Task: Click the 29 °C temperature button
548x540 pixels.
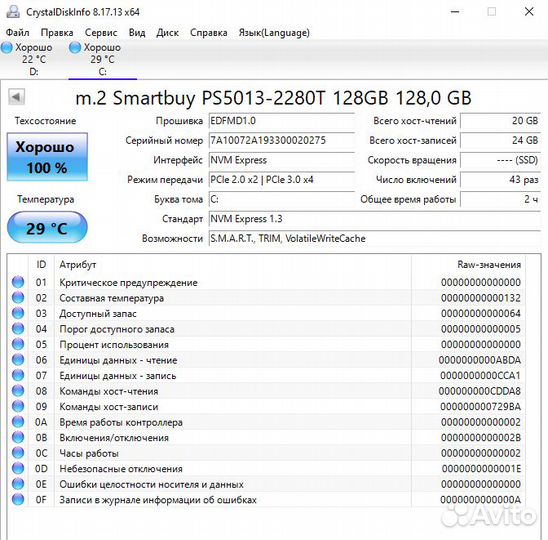Action: [47, 228]
